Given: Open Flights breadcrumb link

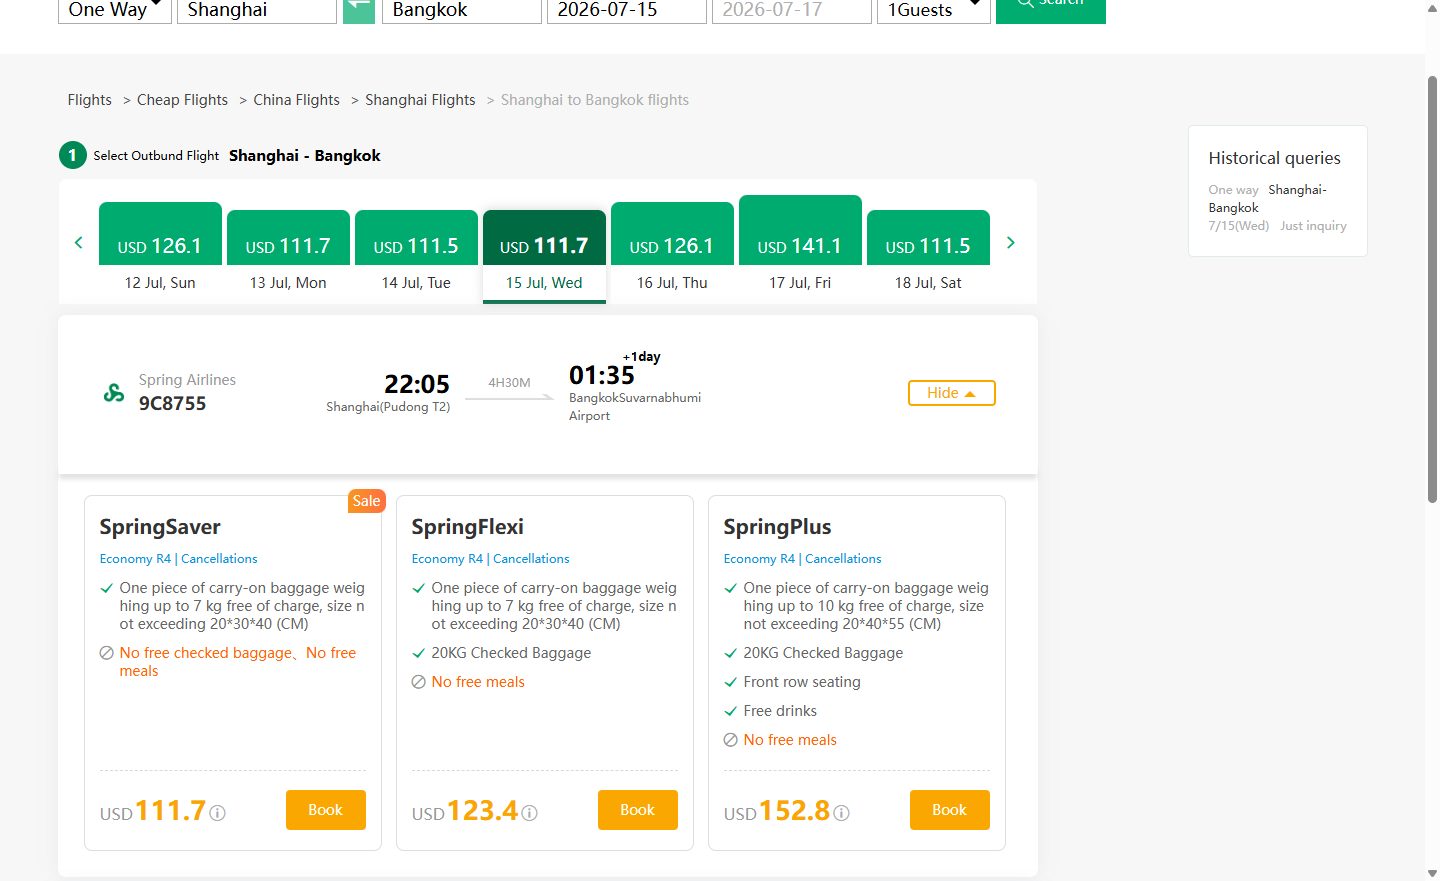Looking at the screenshot, I should click(89, 100).
